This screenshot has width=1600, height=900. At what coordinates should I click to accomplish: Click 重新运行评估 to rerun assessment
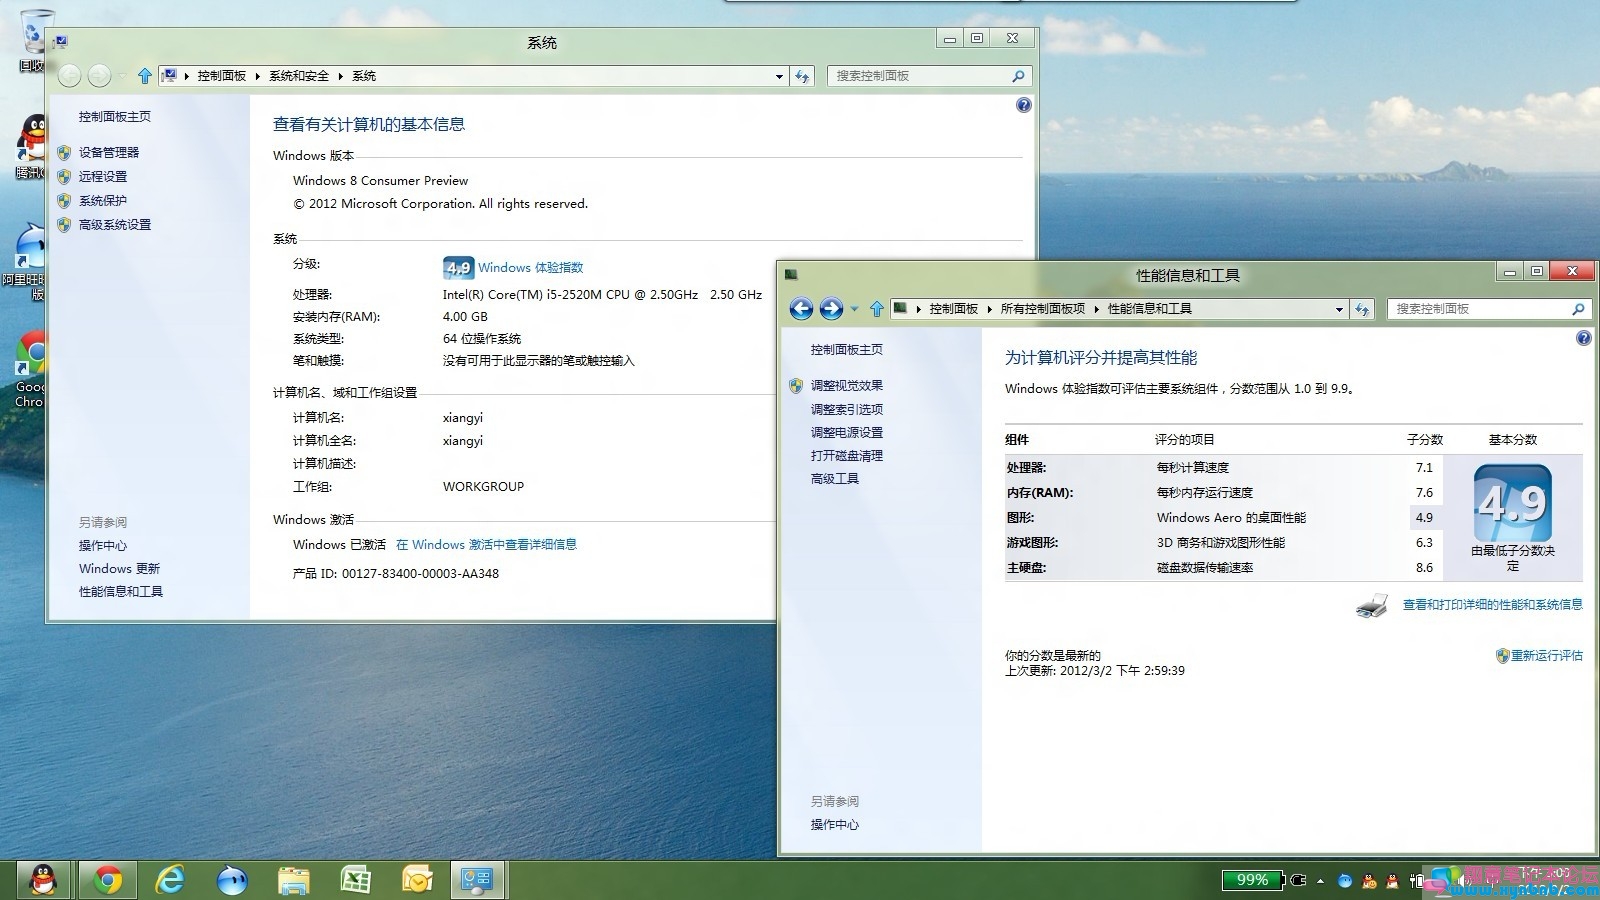1546,656
